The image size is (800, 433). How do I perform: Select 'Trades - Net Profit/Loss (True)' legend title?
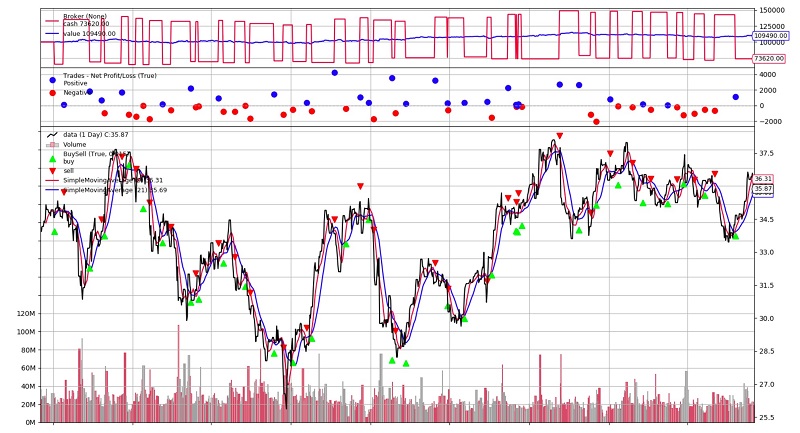[x=110, y=76]
